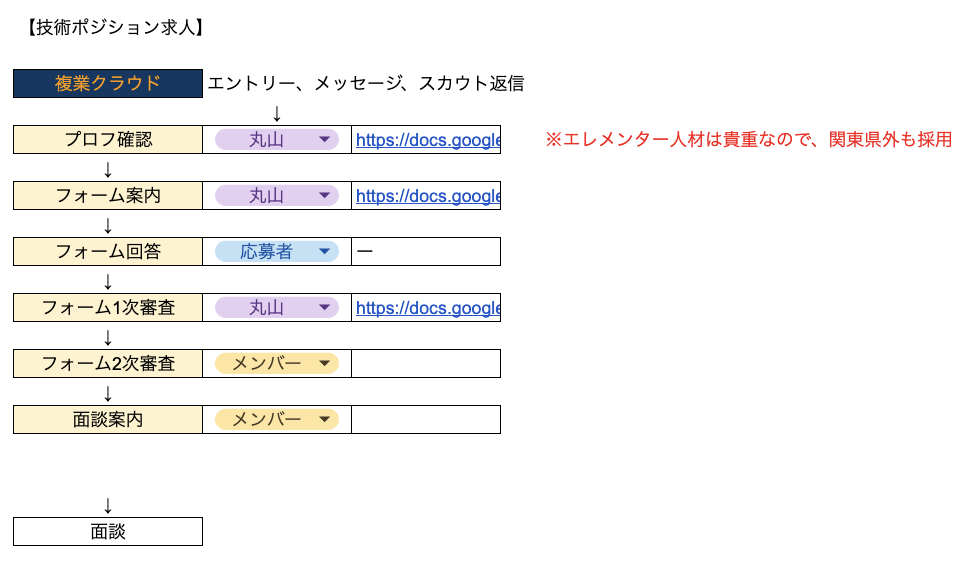Select the red エレメンター人材 note text

tap(748, 140)
